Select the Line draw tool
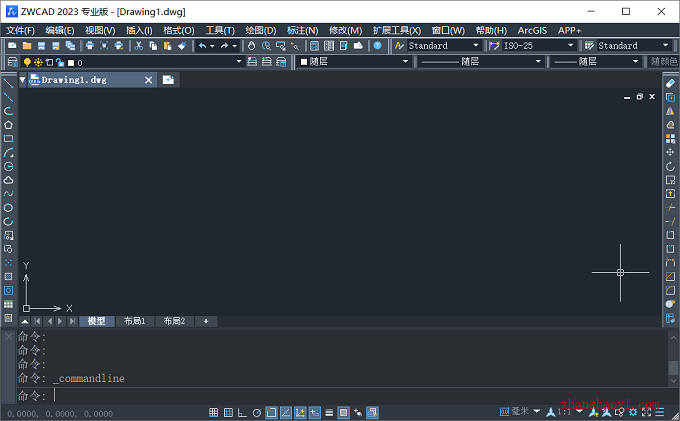 (8, 83)
